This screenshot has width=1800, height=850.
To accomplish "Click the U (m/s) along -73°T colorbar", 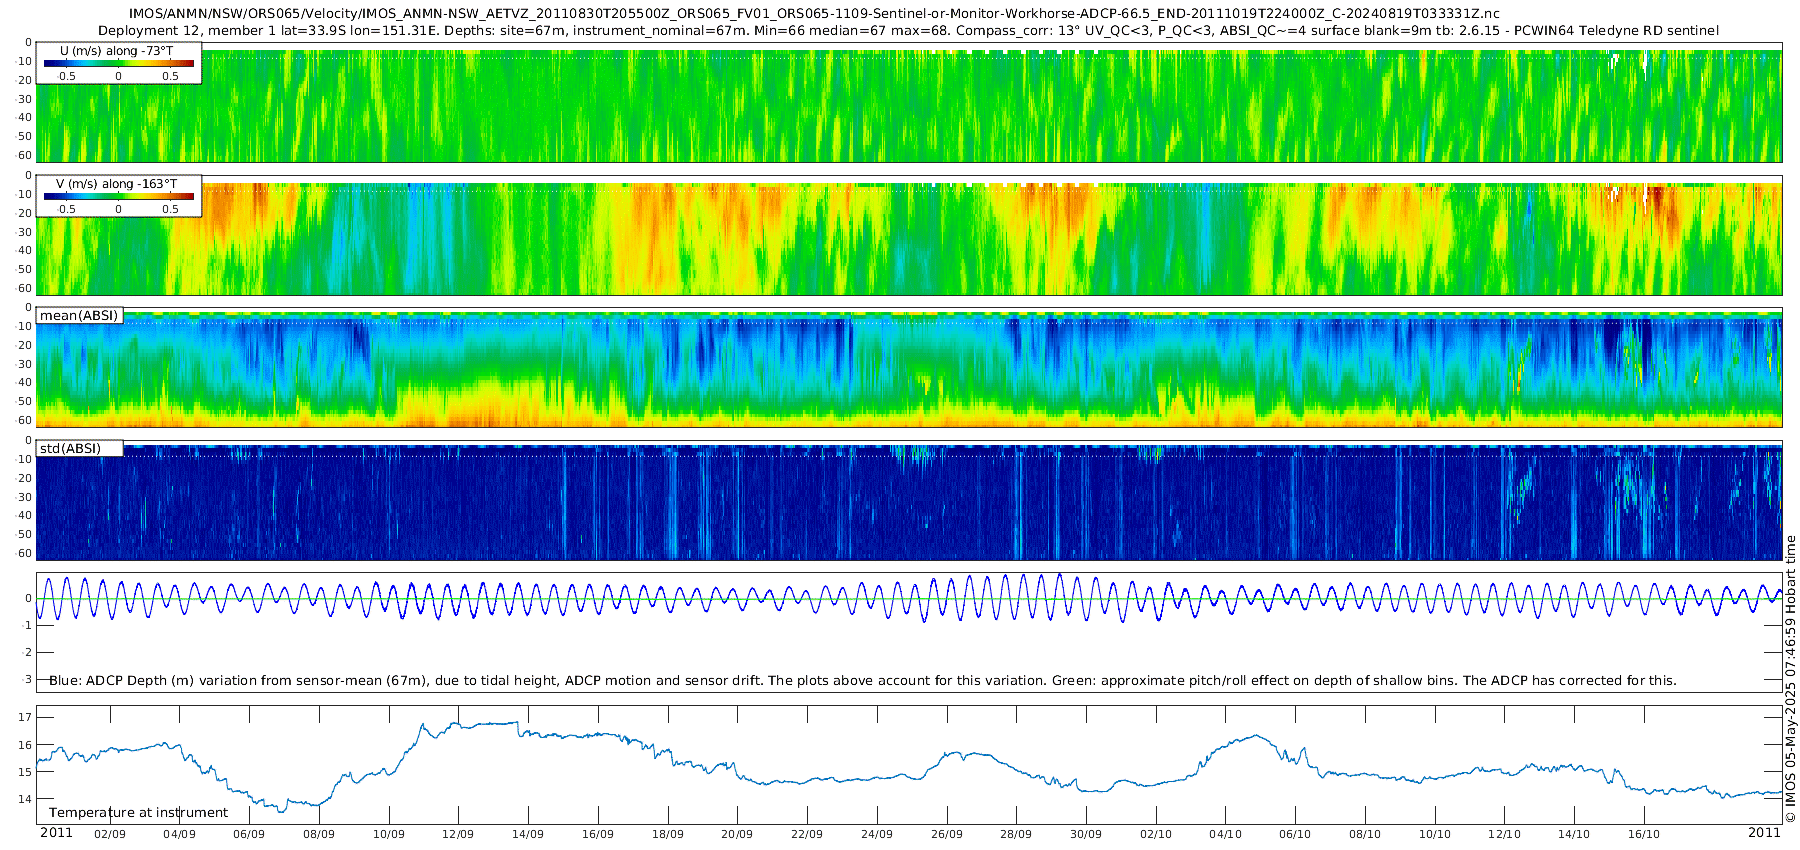I will click(x=118, y=63).
